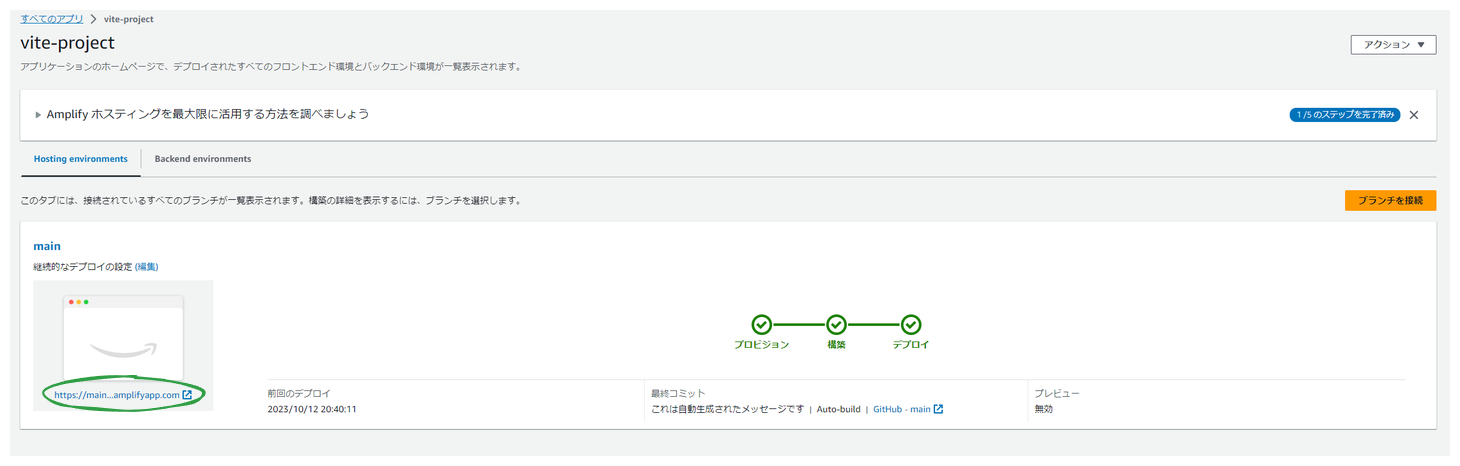Click the ブランチを接続 button

(x=1390, y=200)
